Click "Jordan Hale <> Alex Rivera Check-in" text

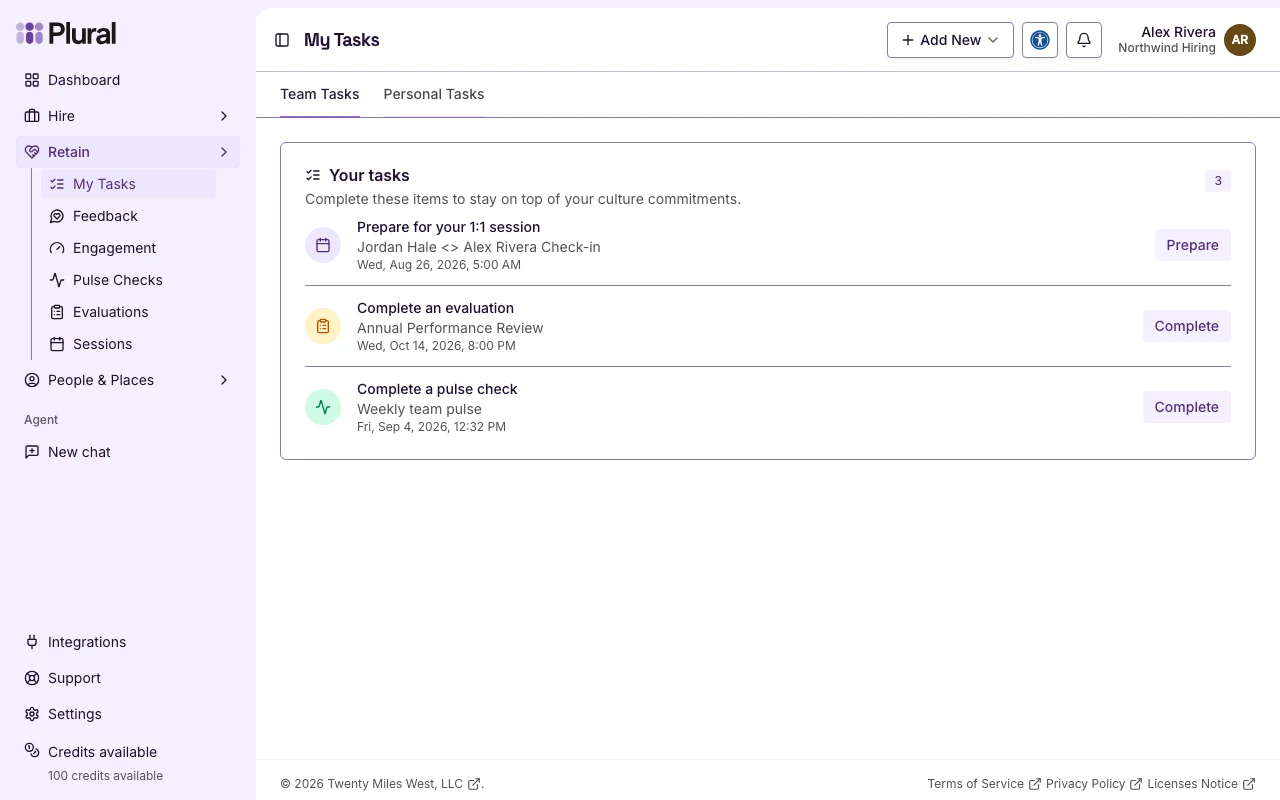(x=479, y=247)
